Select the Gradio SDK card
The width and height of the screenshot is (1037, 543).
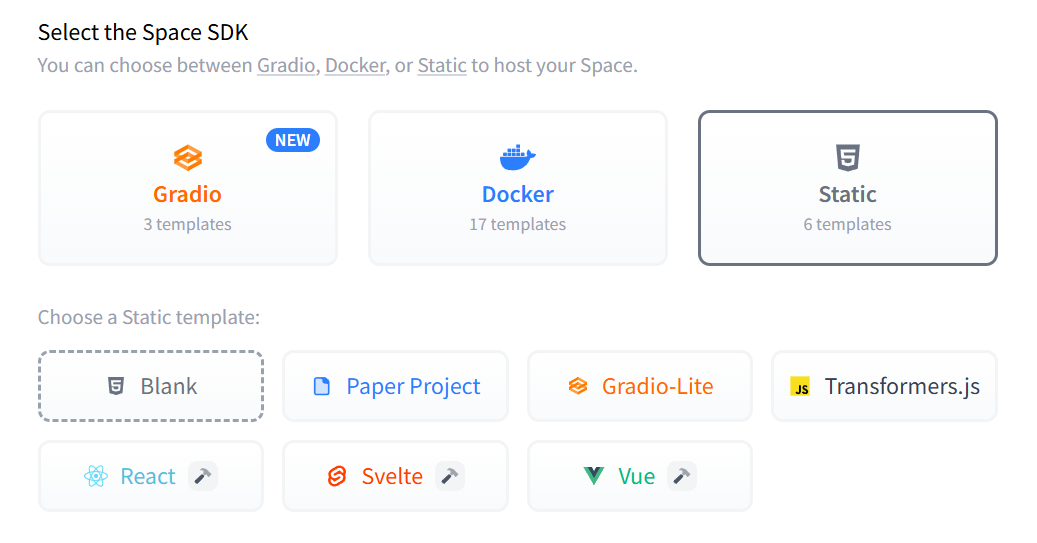(x=188, y=188)
